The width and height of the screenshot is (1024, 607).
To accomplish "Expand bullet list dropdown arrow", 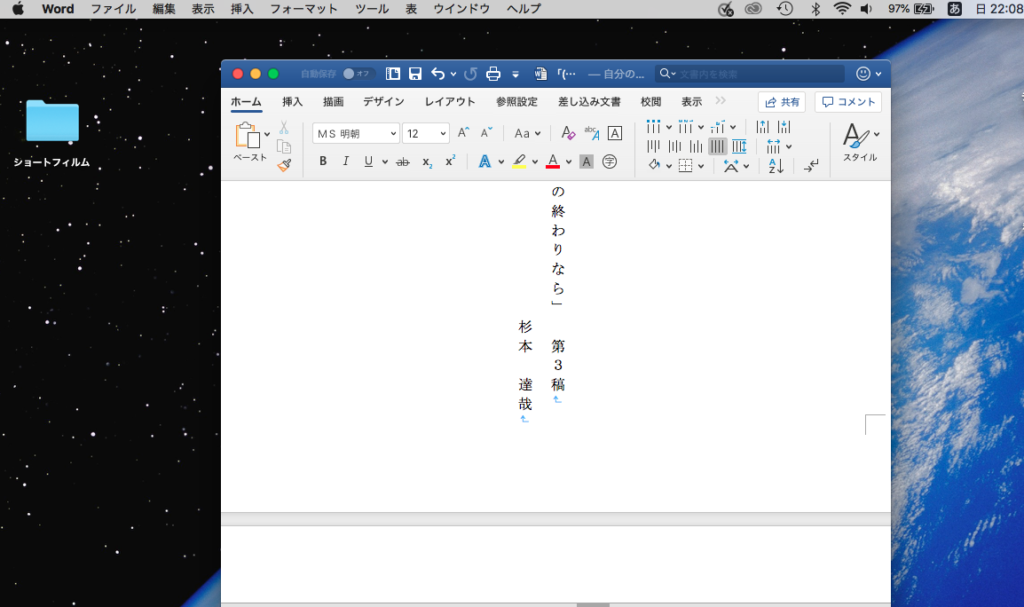I will pos(669,127).
